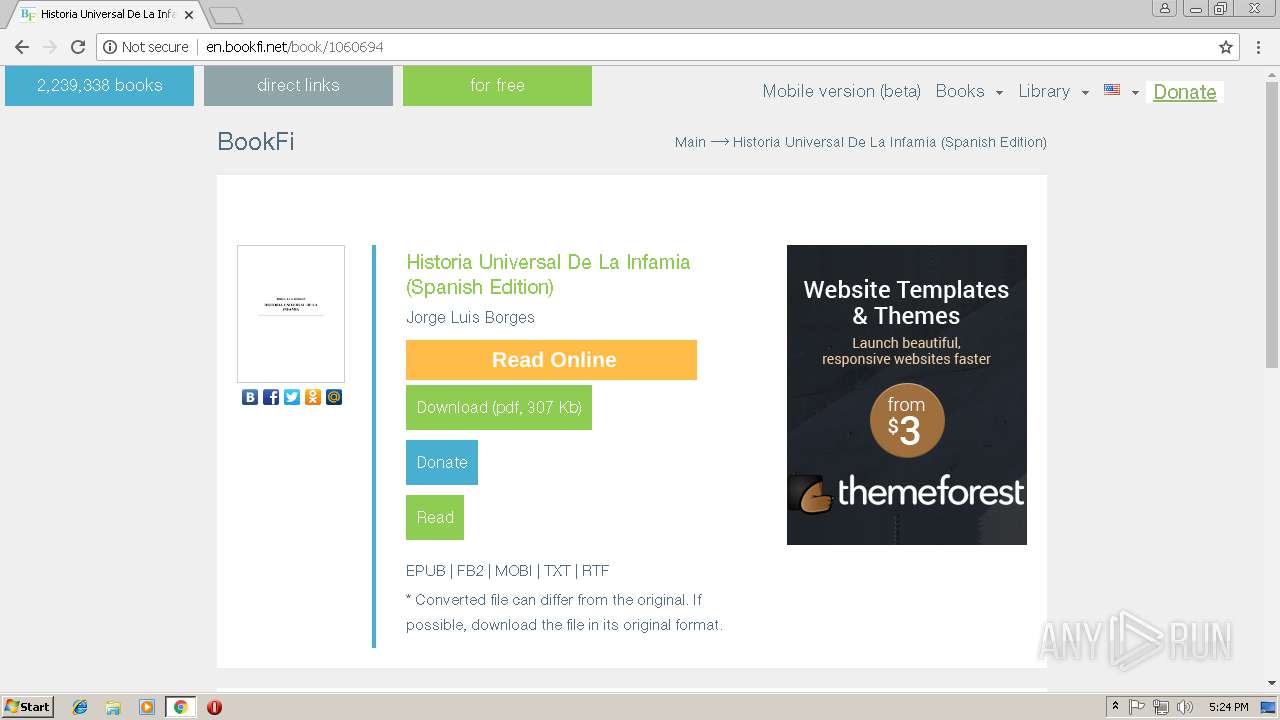Image resolution: width=1280 pixels, height=720 pixels.
Task: Click the scrollbar down arrow
Action: pos(1272,683)
